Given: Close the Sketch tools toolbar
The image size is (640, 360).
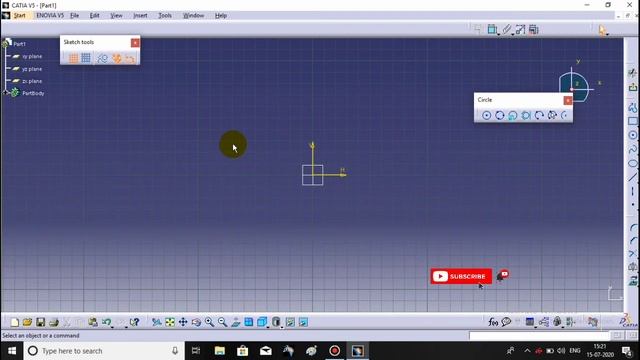Looking at the screenshot, I should pos(135,42).
